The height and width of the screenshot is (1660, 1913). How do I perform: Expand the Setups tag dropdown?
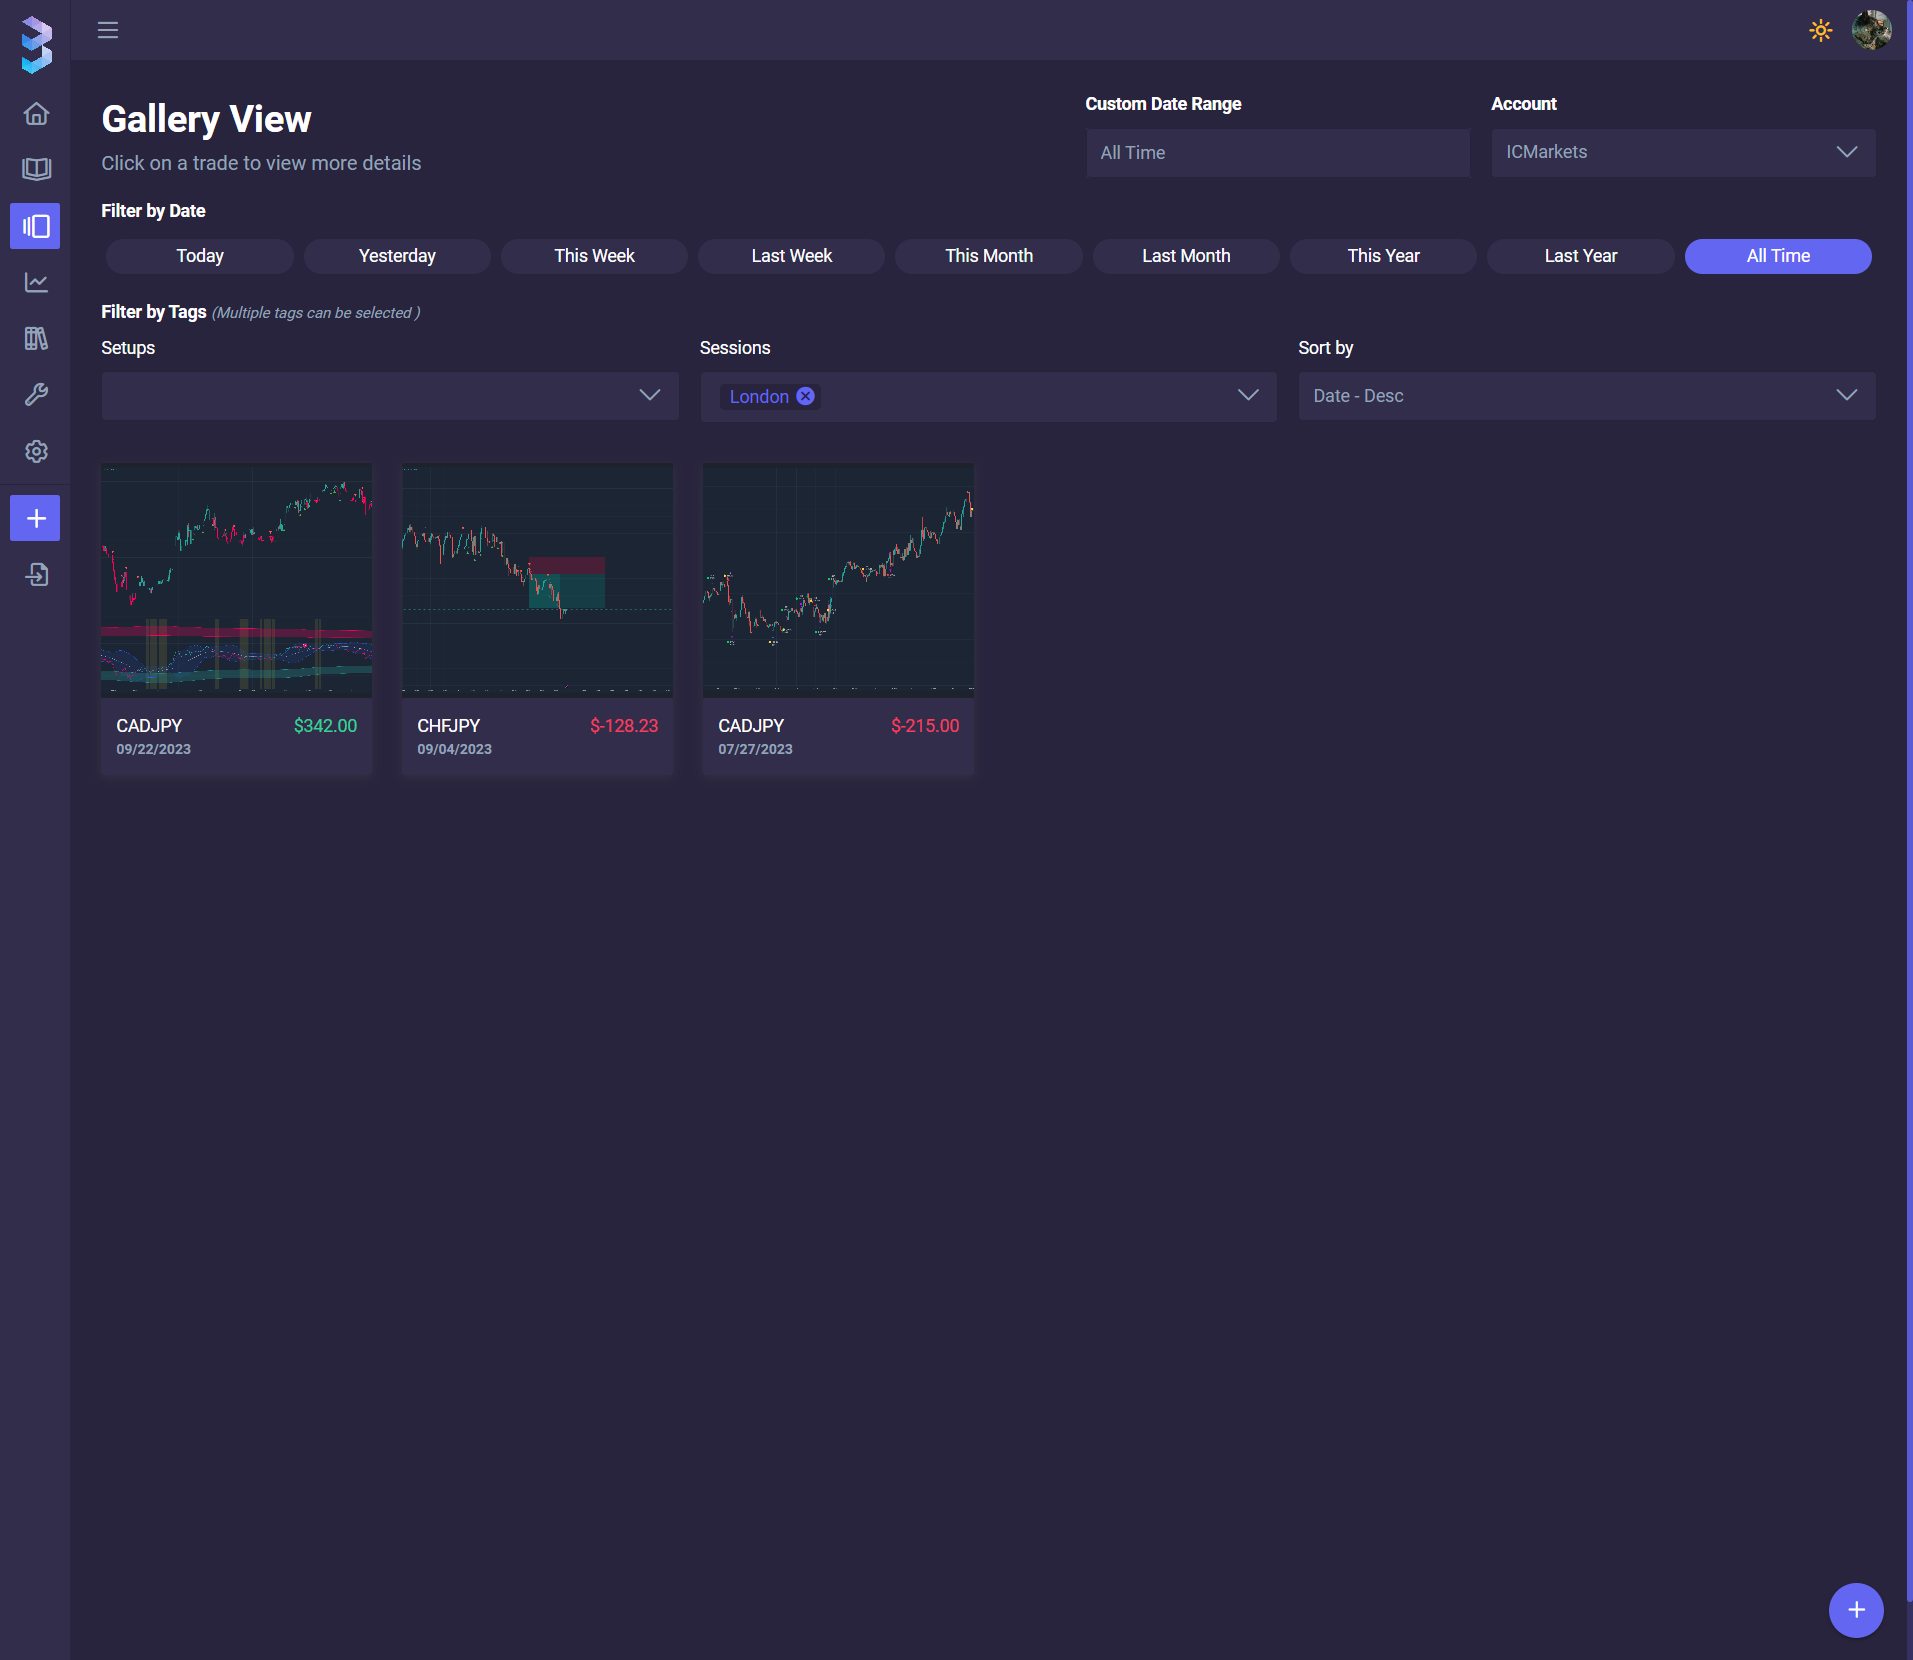pyautogui.click(x=390, y=396)
